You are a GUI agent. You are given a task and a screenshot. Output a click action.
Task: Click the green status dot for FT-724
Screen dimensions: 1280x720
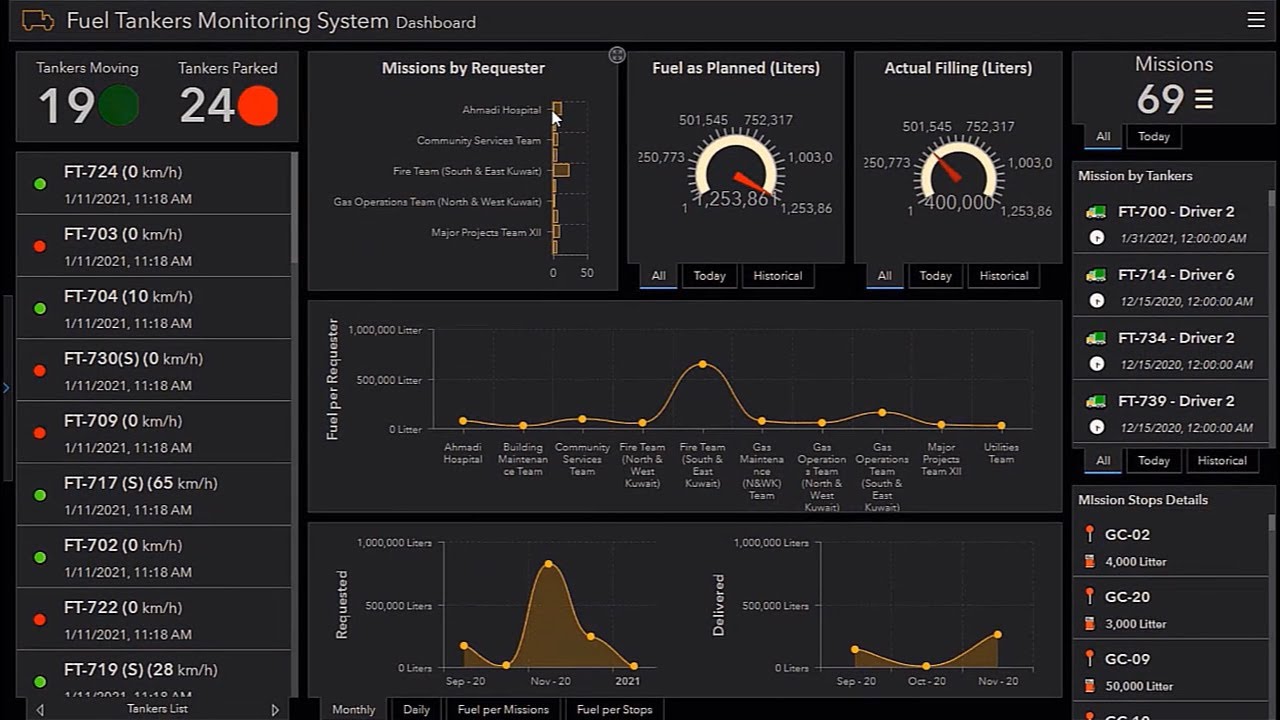(x=40, y=184)
